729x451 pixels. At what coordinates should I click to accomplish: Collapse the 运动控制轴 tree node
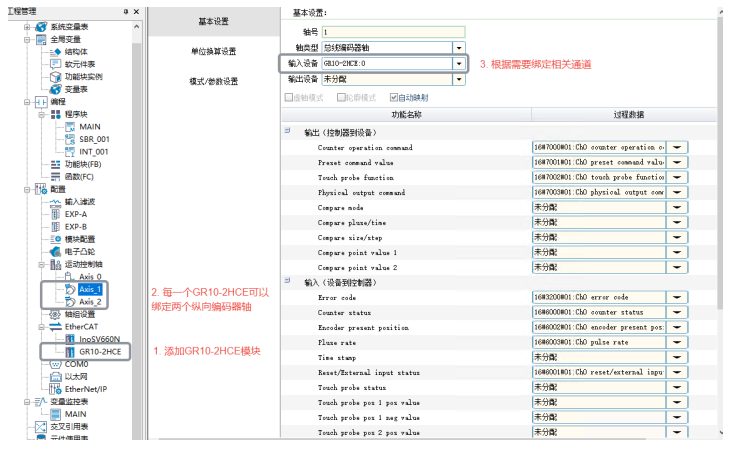41,265
